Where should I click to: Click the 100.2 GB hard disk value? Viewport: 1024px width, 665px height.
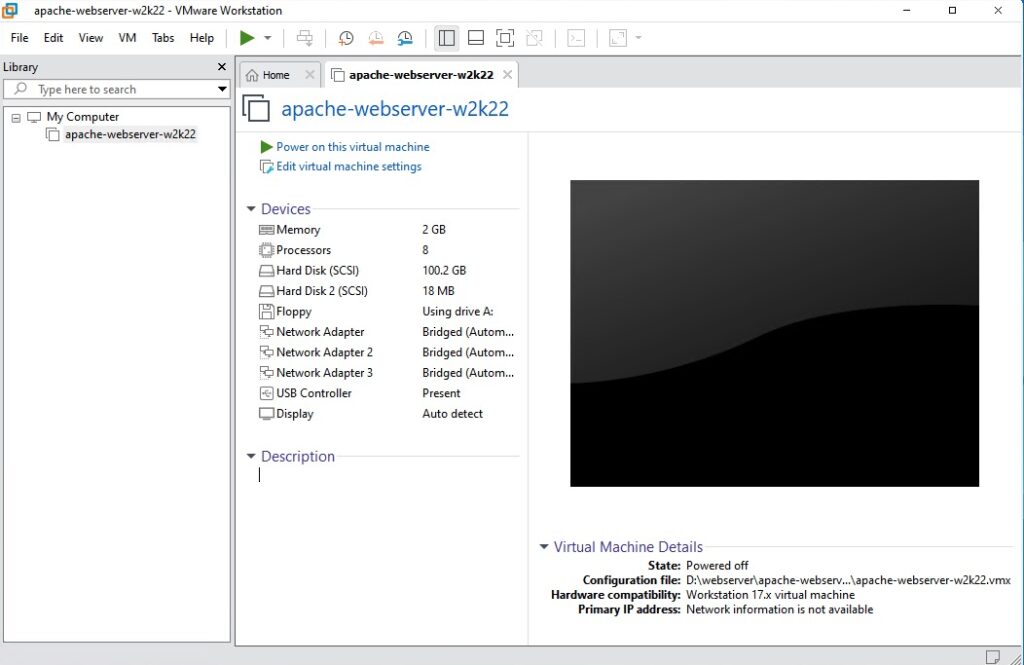444,270
